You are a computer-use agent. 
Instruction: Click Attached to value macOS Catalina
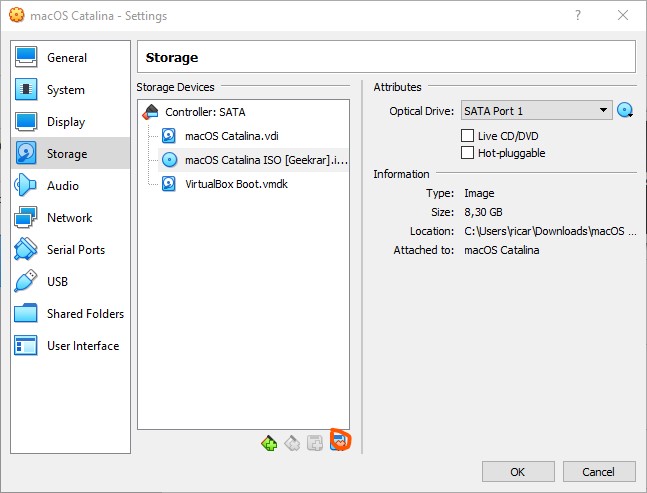[501, 250]
